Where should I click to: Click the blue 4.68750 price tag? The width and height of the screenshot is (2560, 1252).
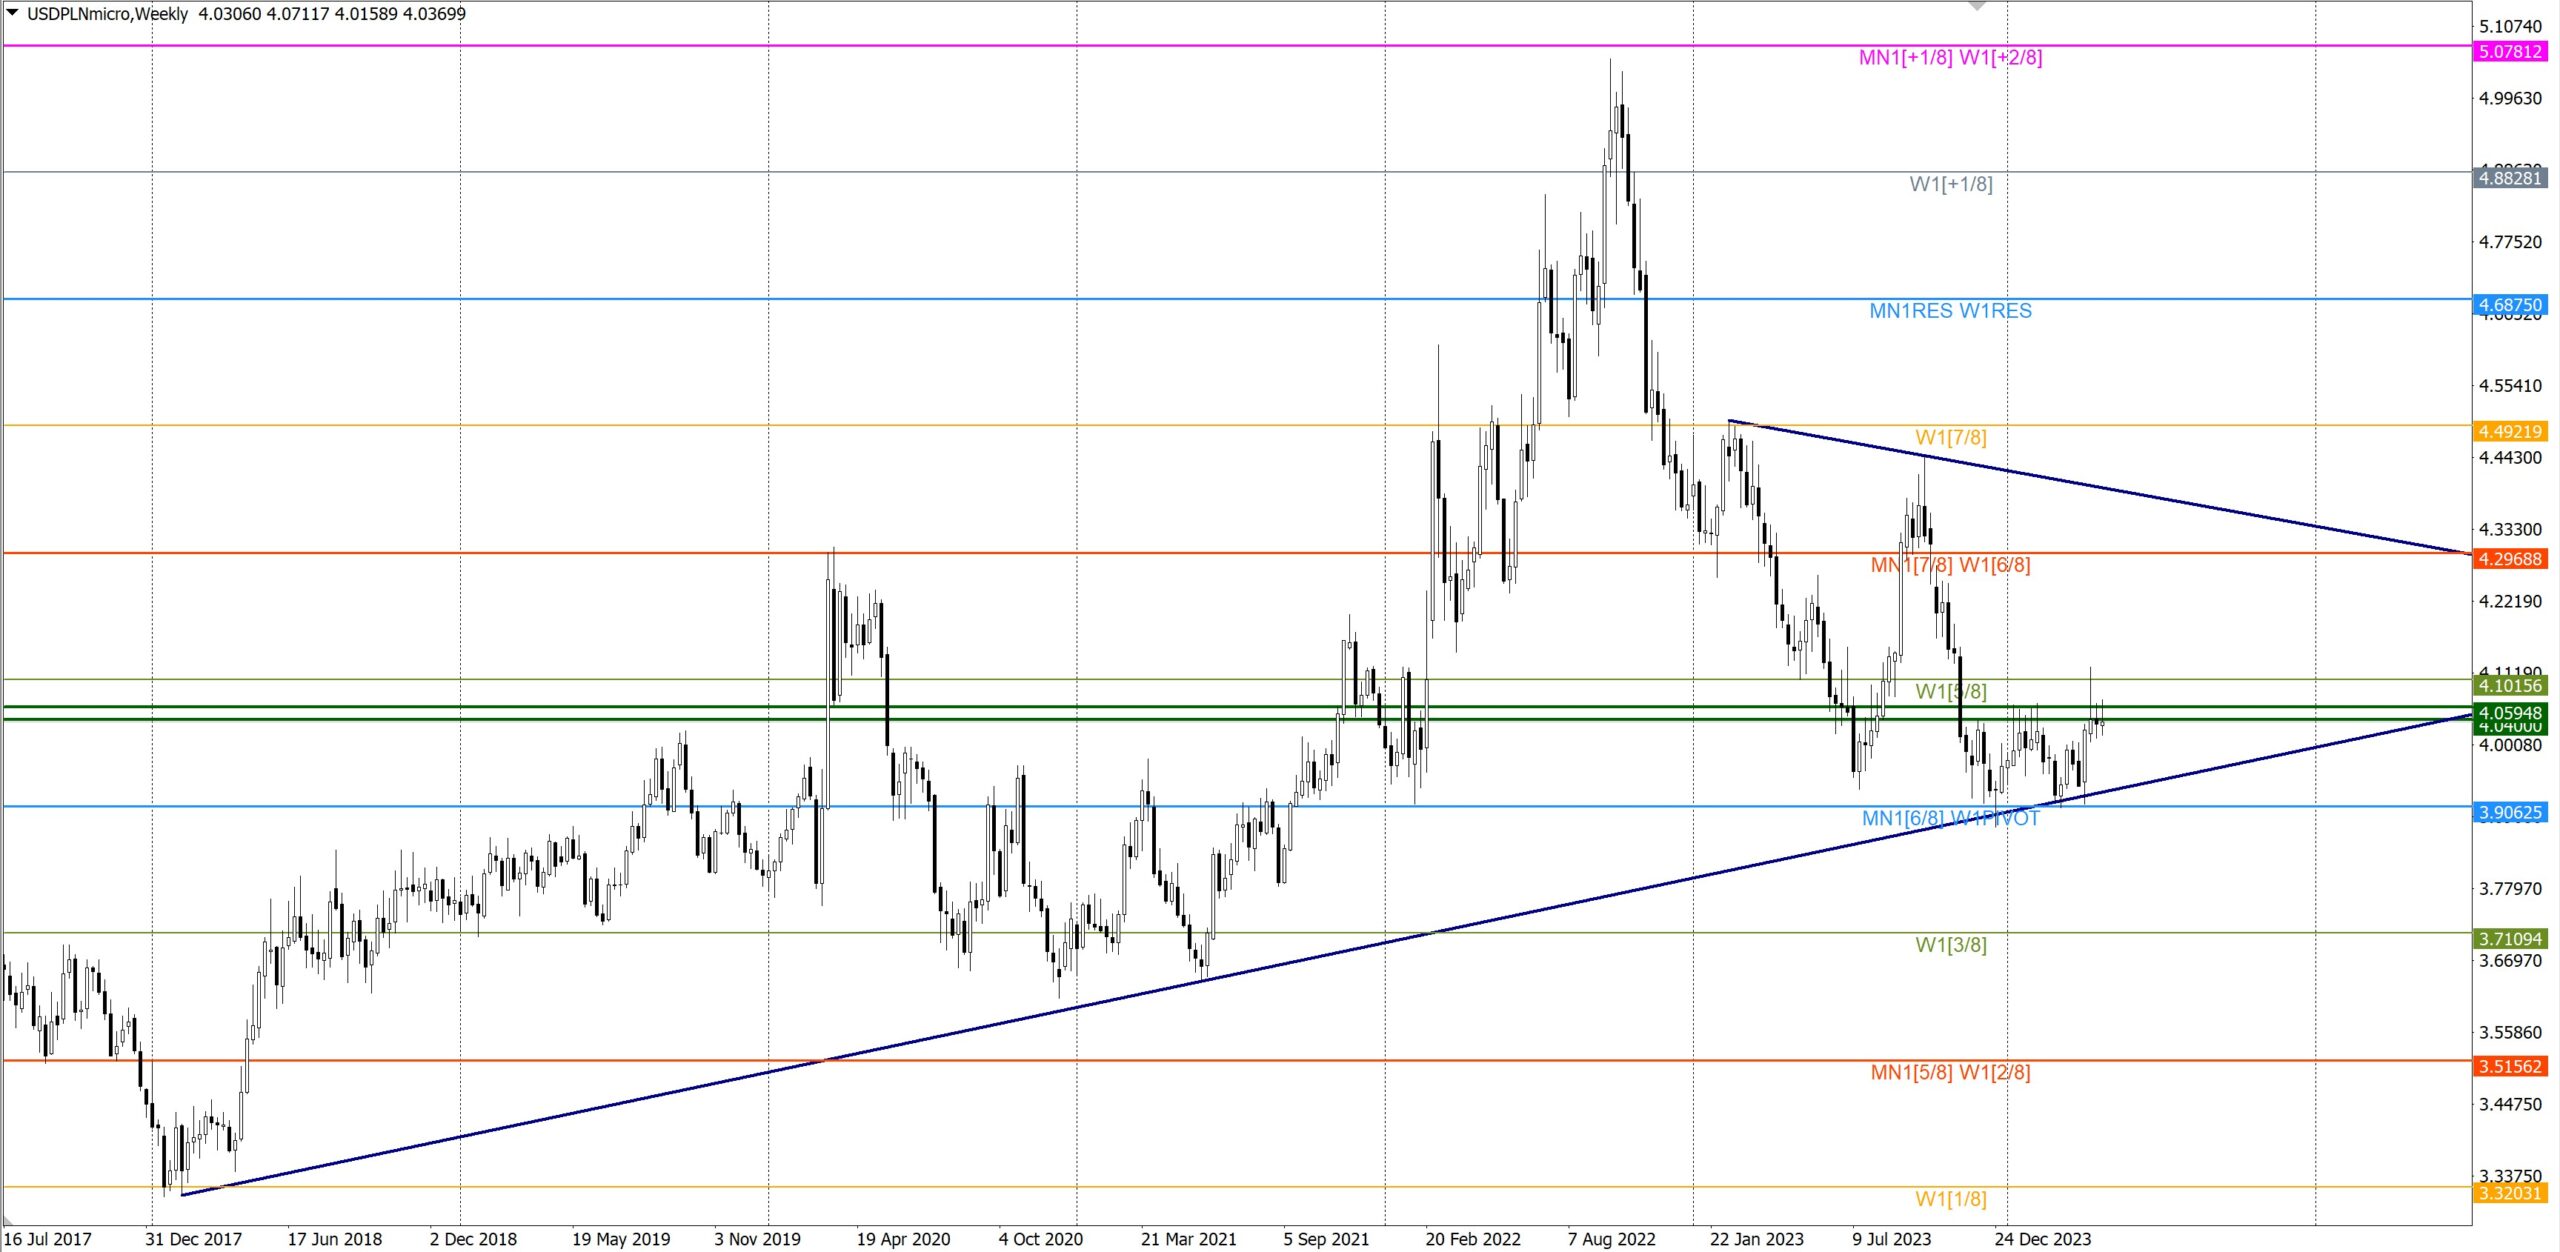click(2510, 305)
